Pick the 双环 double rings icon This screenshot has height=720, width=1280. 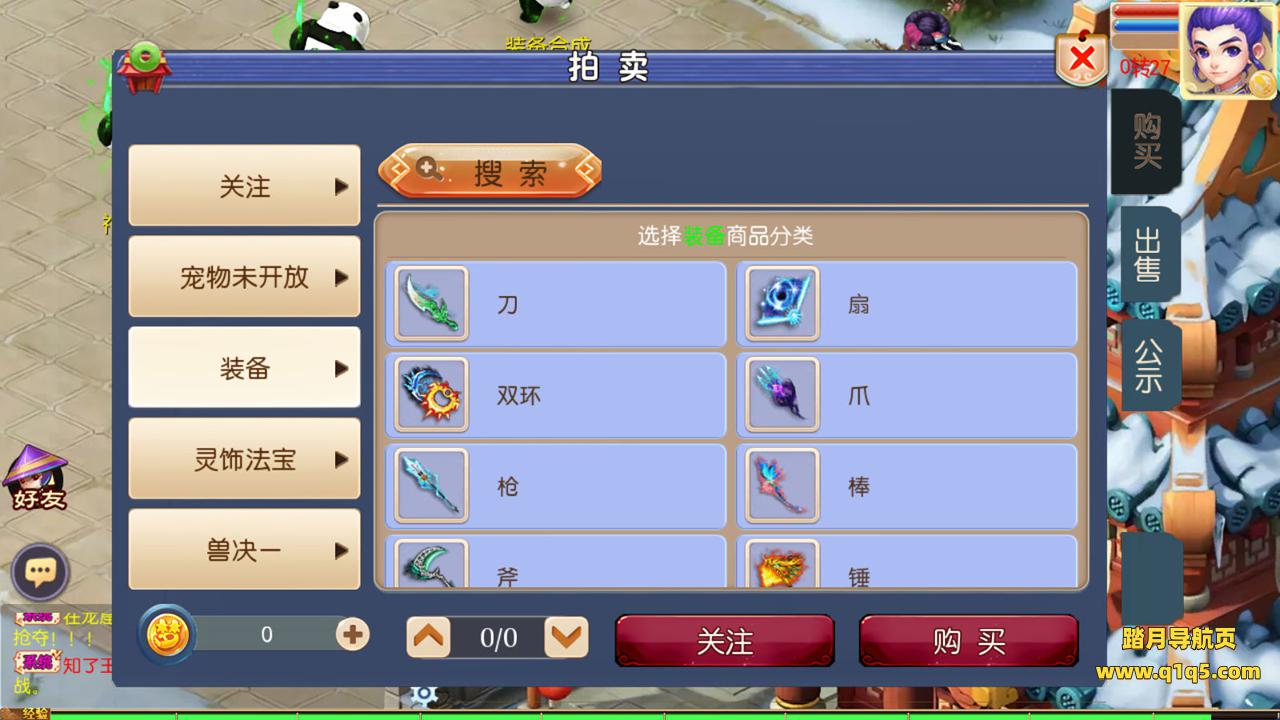(x=431, y=395)
